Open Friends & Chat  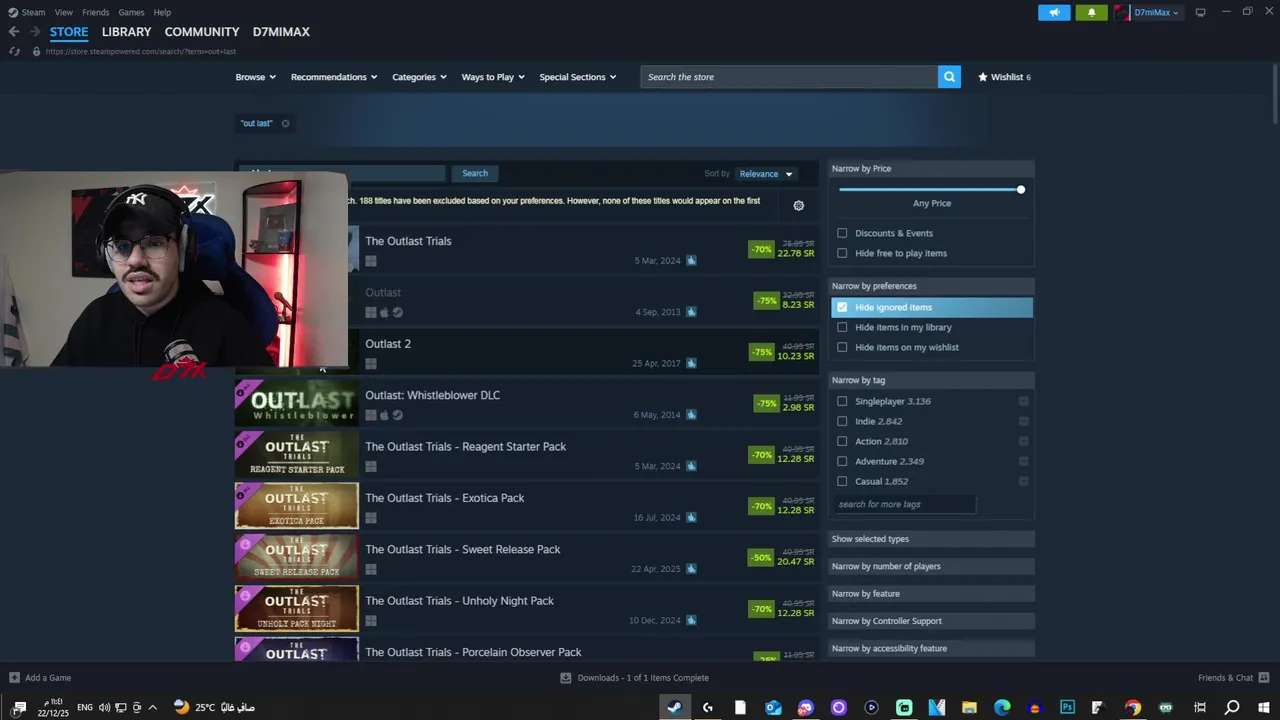point(1233,678)
